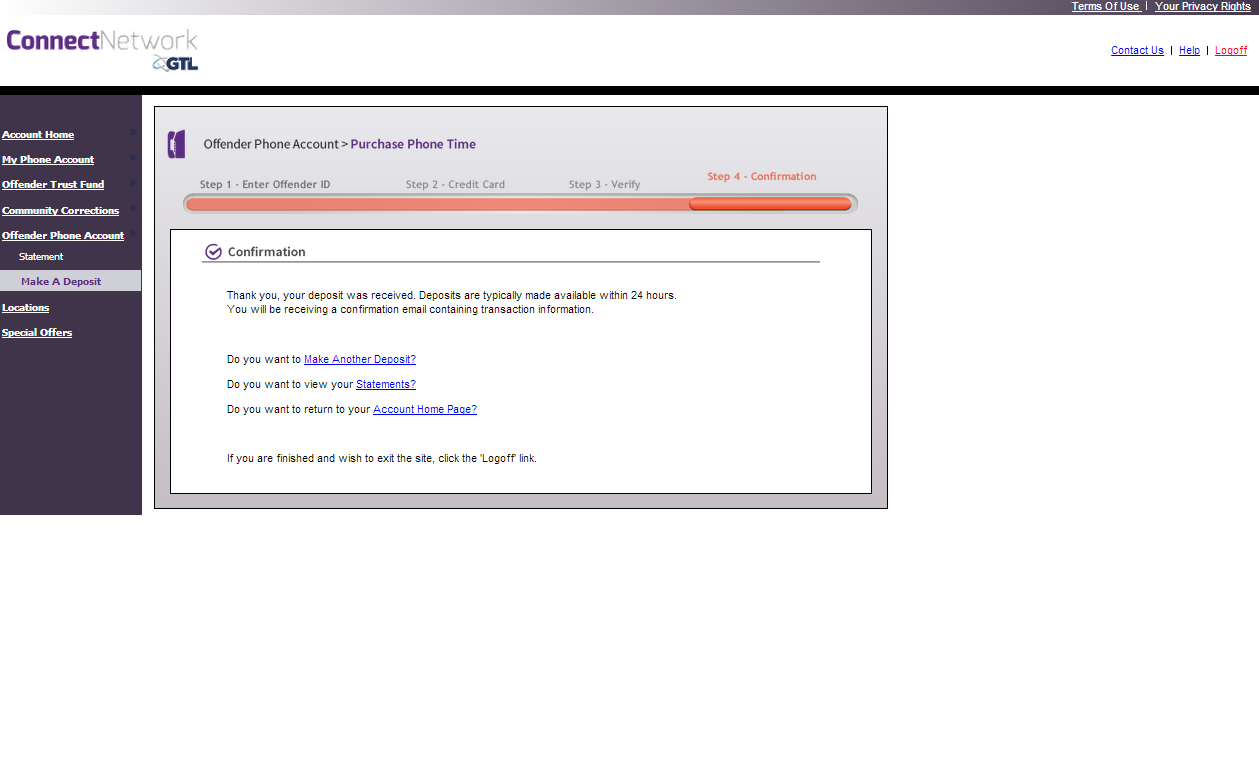
Task: Click the ConnectNetwork GTL logo
Action: click(102, 50)
